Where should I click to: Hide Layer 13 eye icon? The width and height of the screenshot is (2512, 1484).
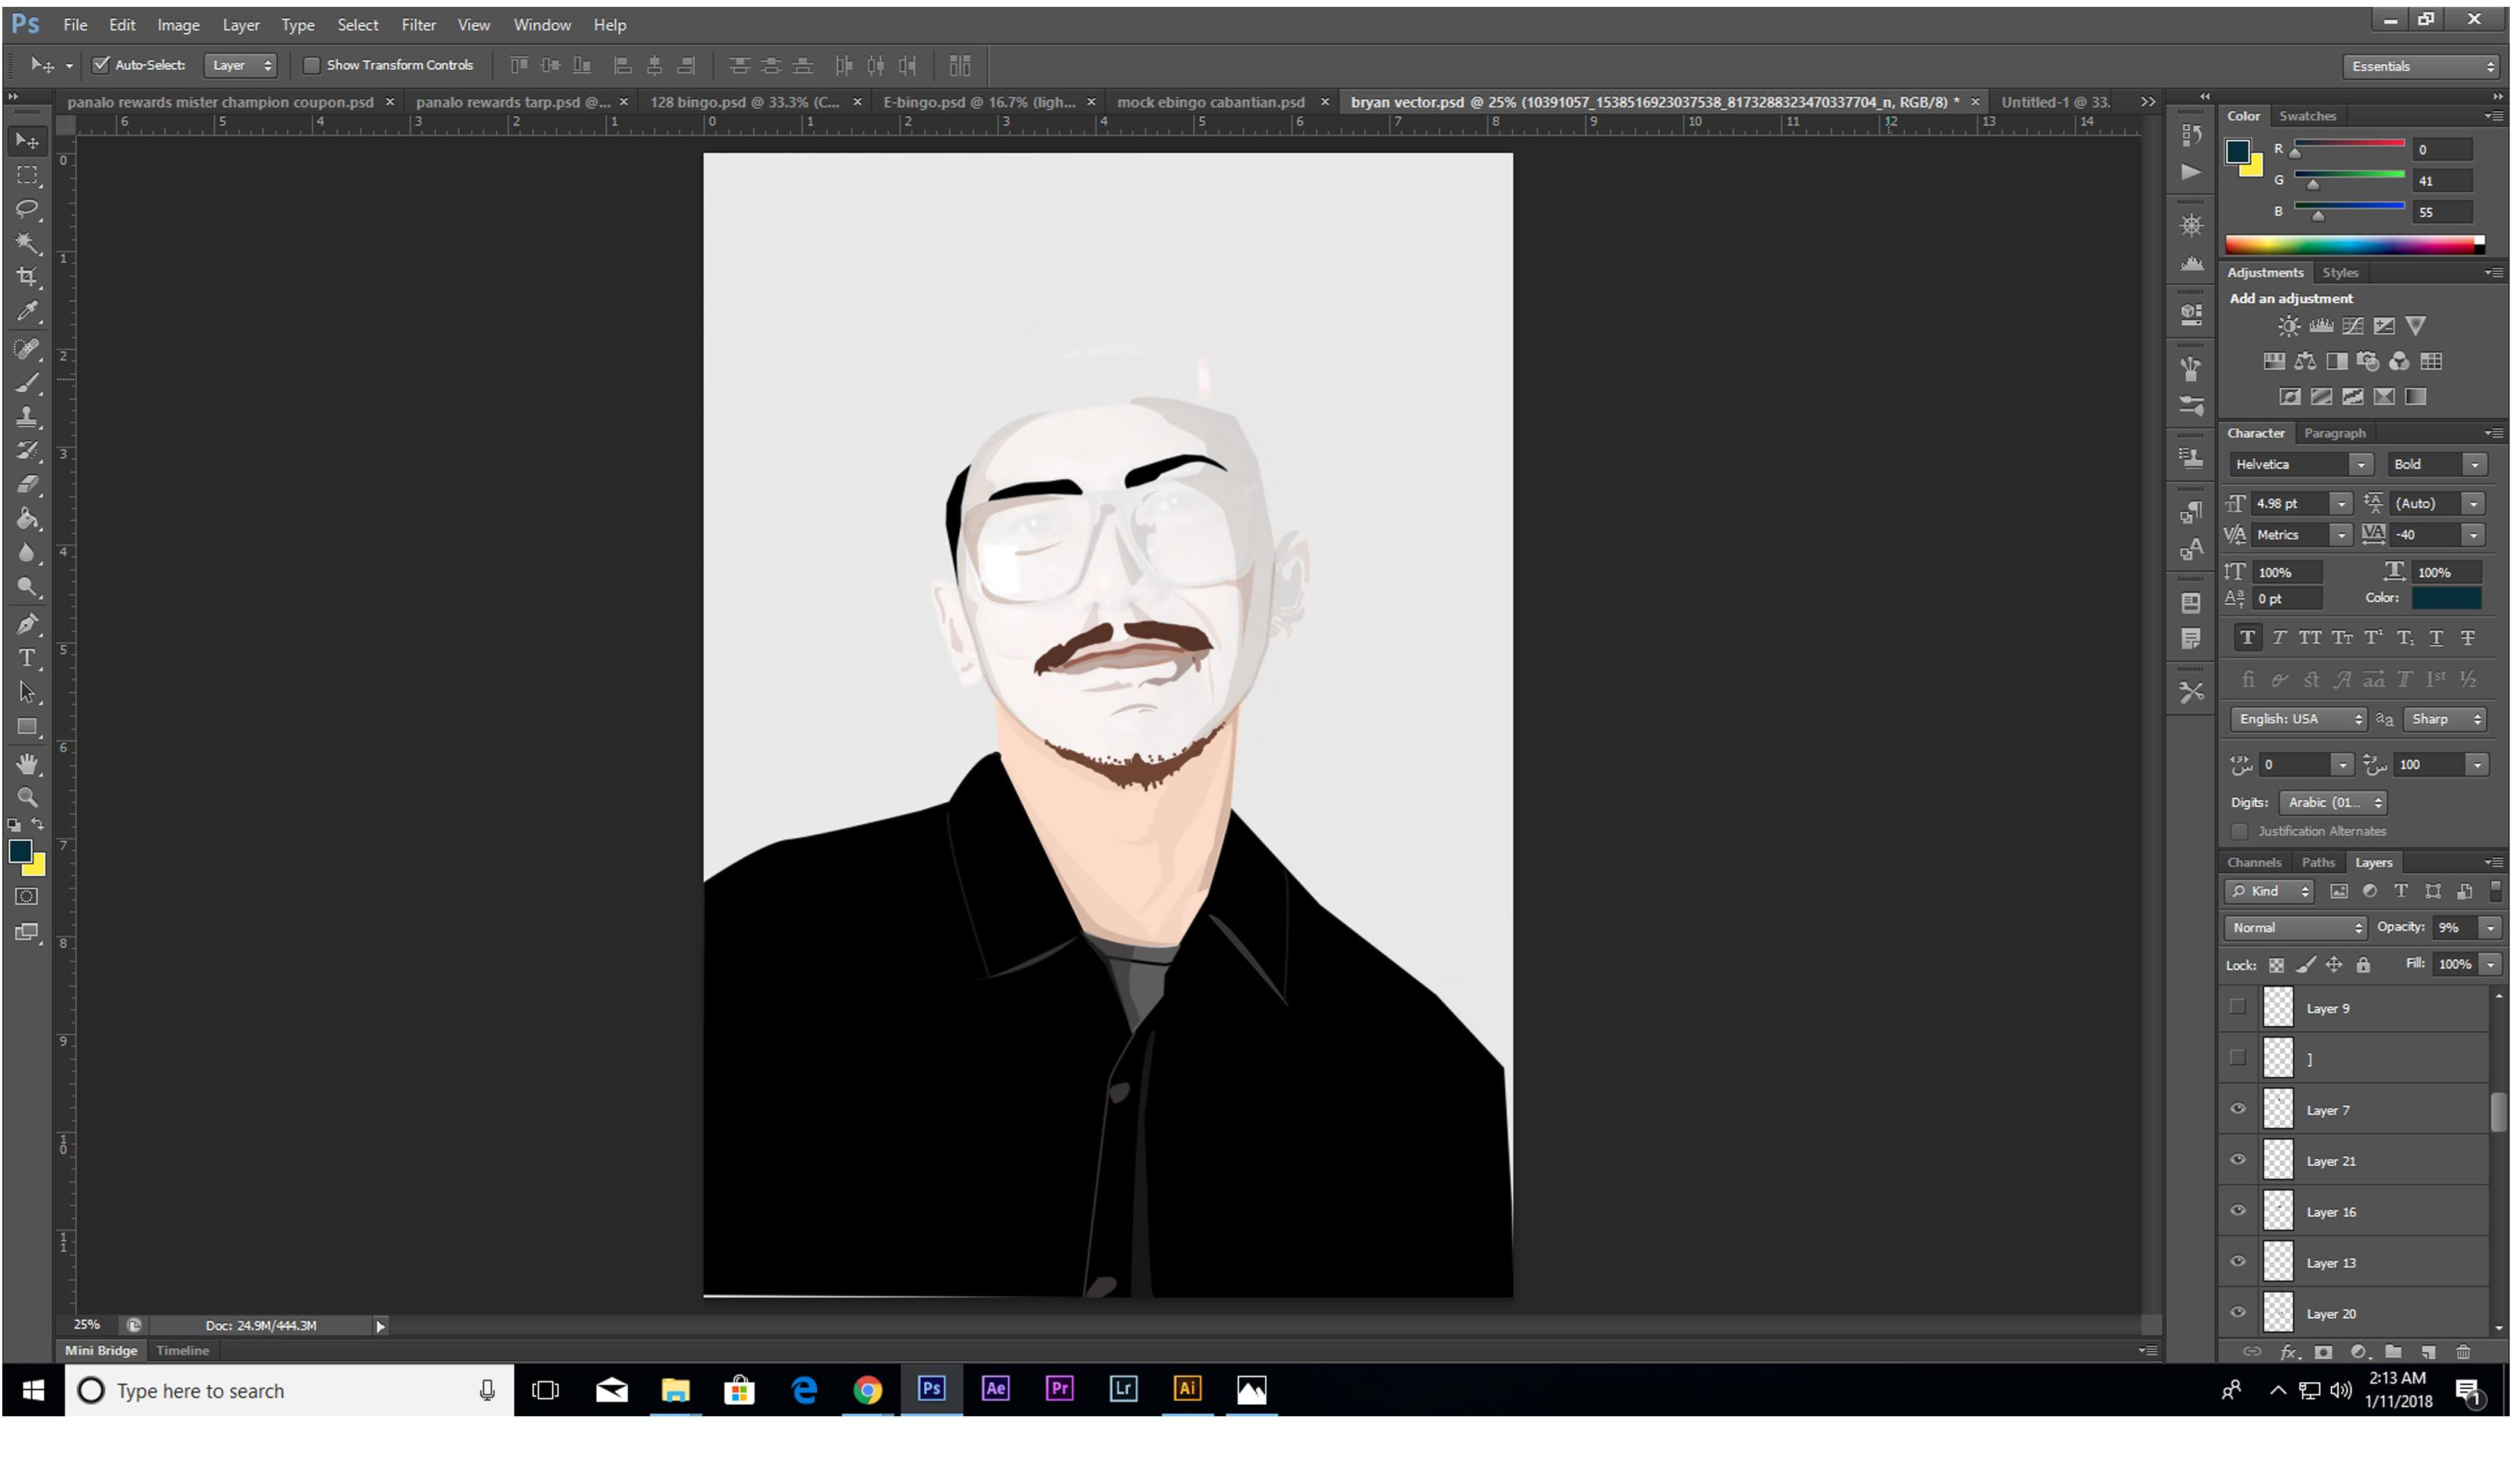(2238, 1262)
